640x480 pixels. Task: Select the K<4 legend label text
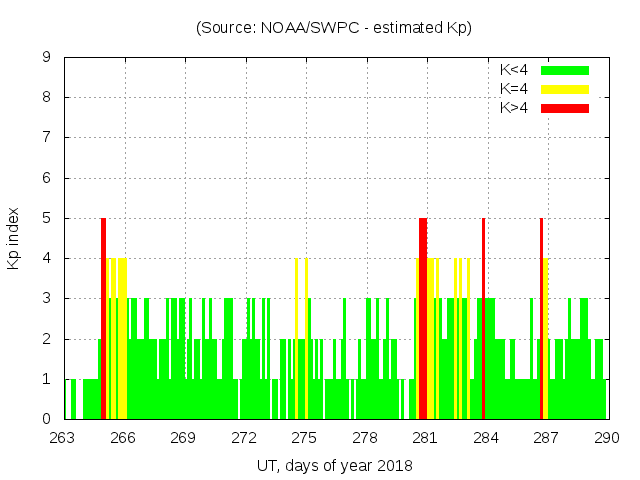coord(515,70)
